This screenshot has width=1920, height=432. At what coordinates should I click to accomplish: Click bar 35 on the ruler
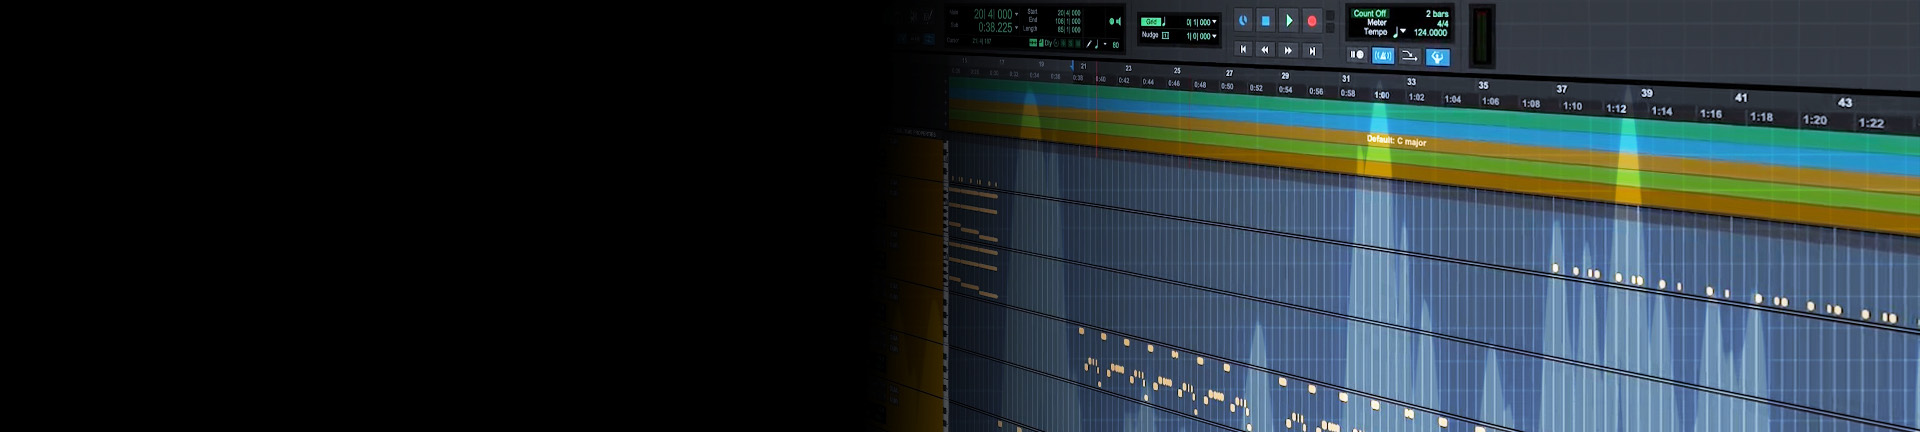pyautogui.click(x=1483, y=85)
